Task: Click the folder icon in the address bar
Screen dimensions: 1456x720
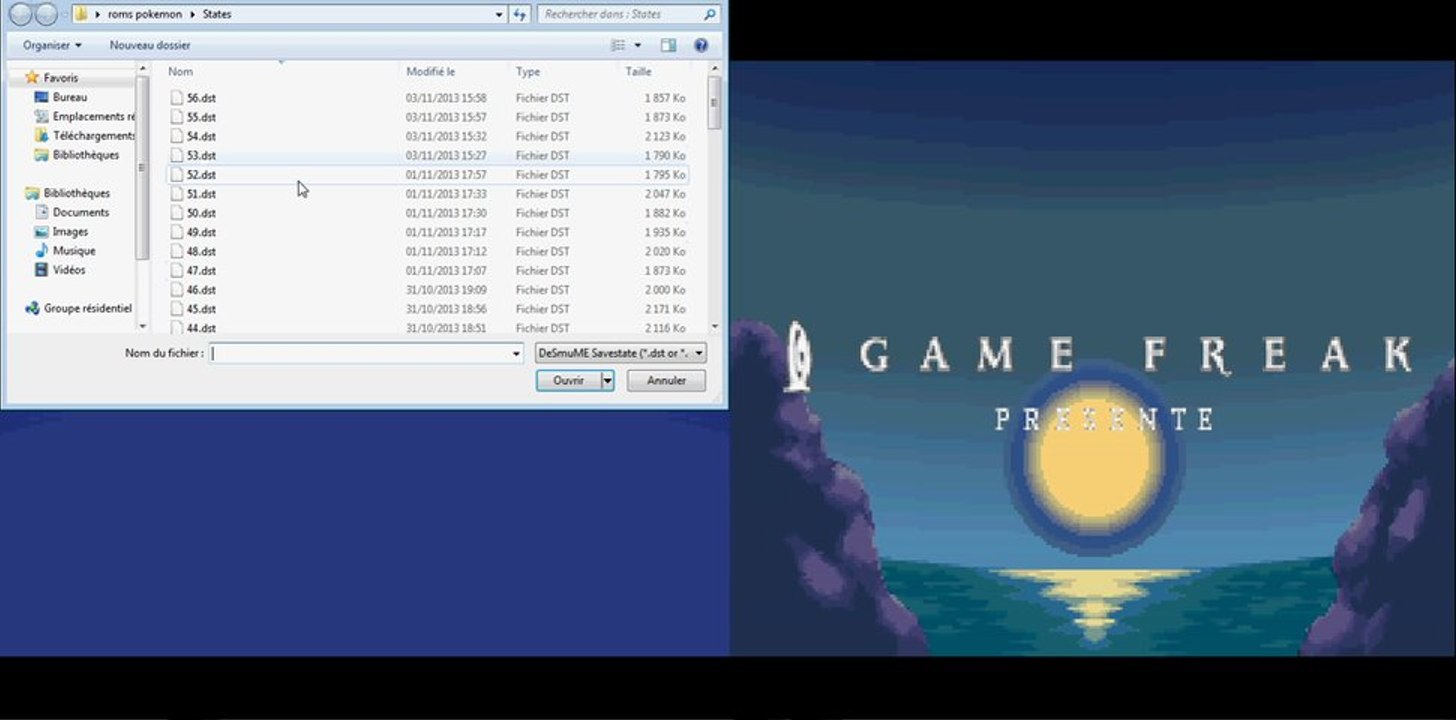Action: click(81, 15)
